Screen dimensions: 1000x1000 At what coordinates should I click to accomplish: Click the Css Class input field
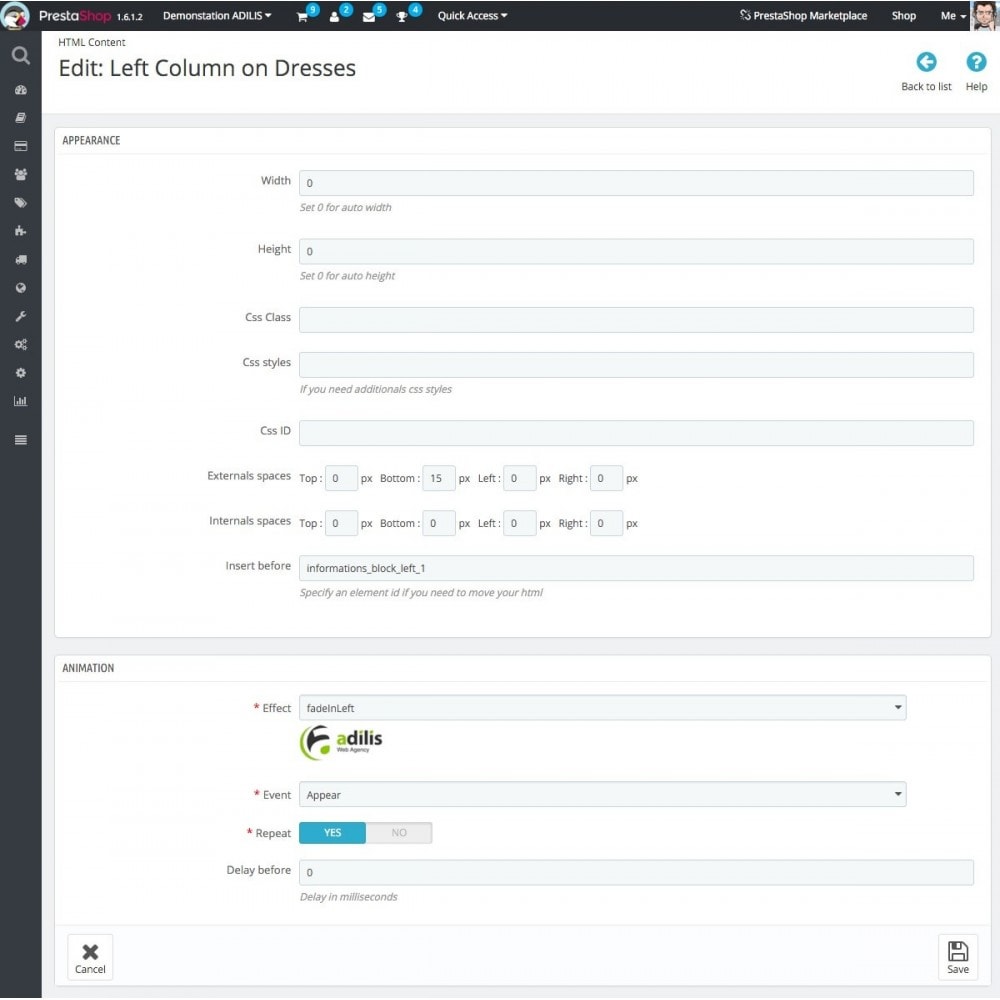pyautogui.click(x=636, y=320)
